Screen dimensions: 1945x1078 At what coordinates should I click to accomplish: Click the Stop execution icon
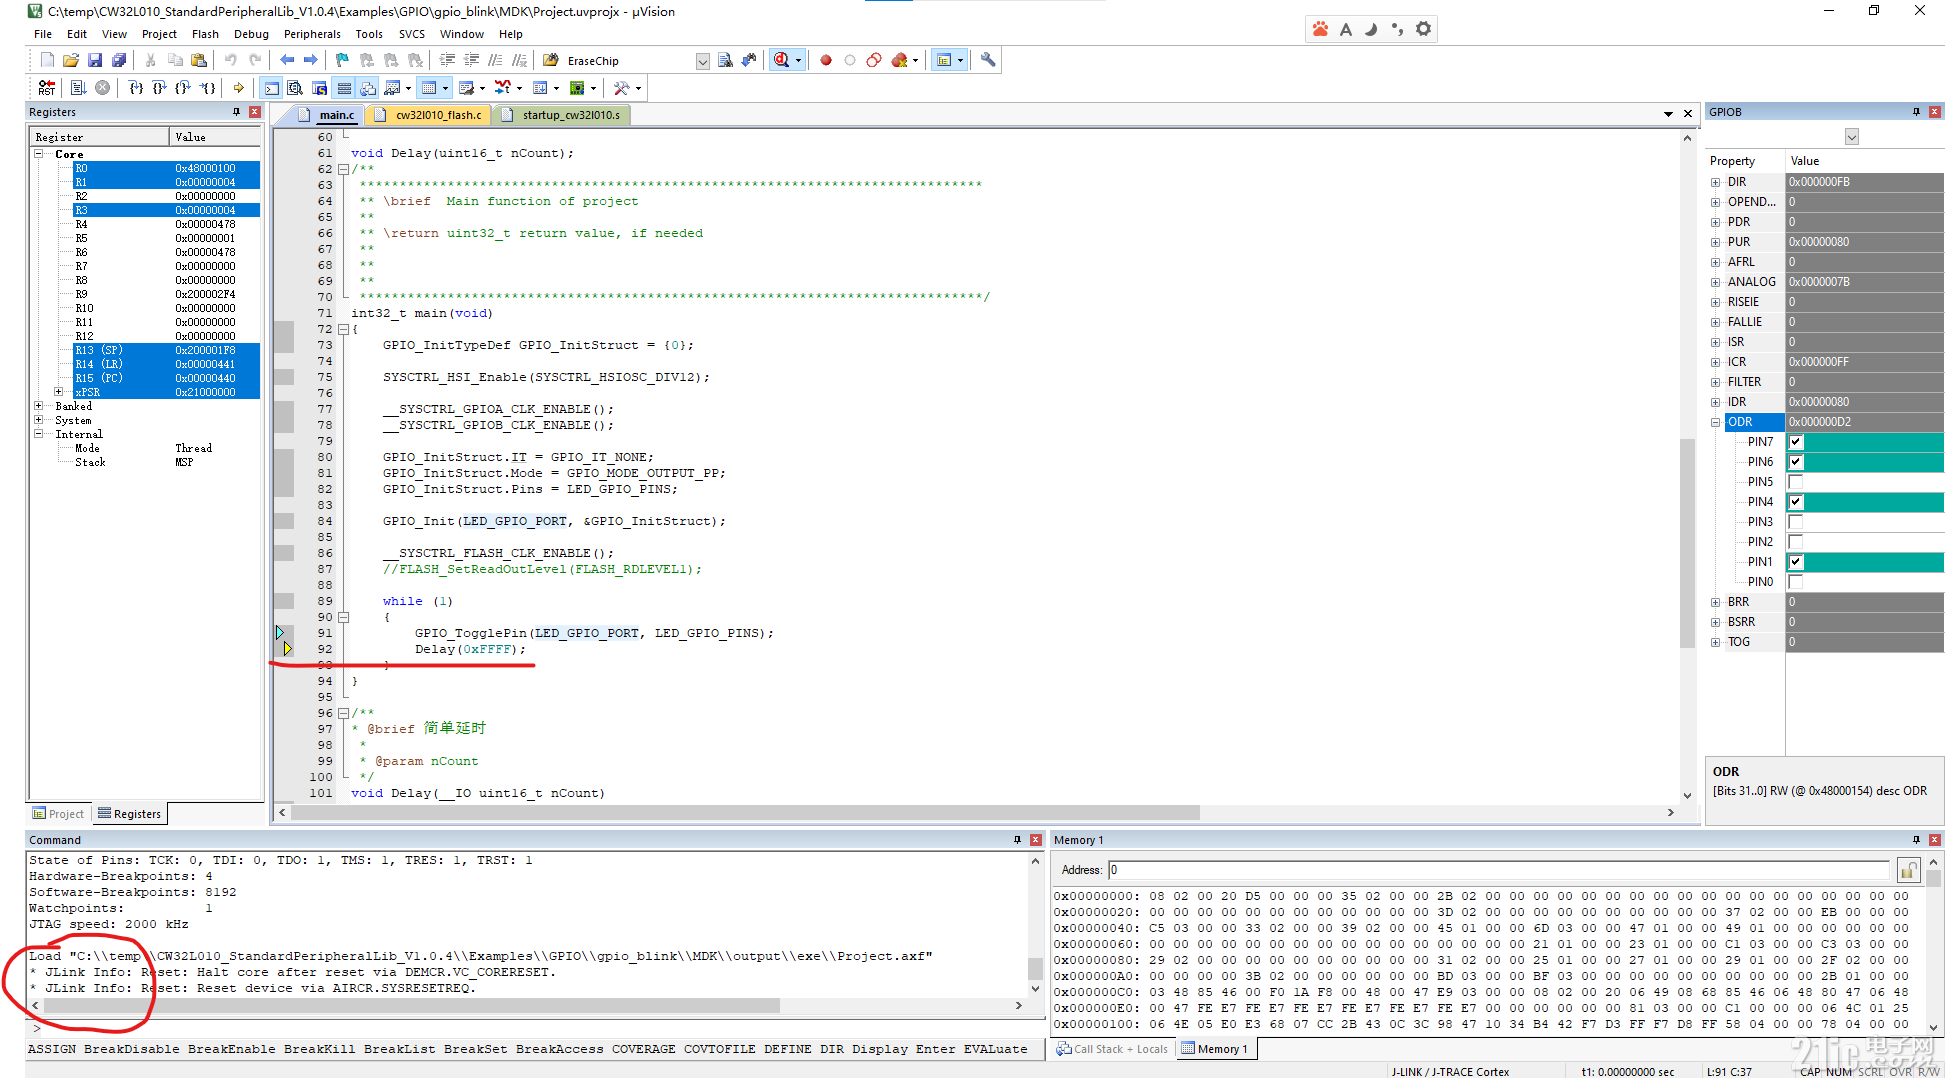pos(102,88)
